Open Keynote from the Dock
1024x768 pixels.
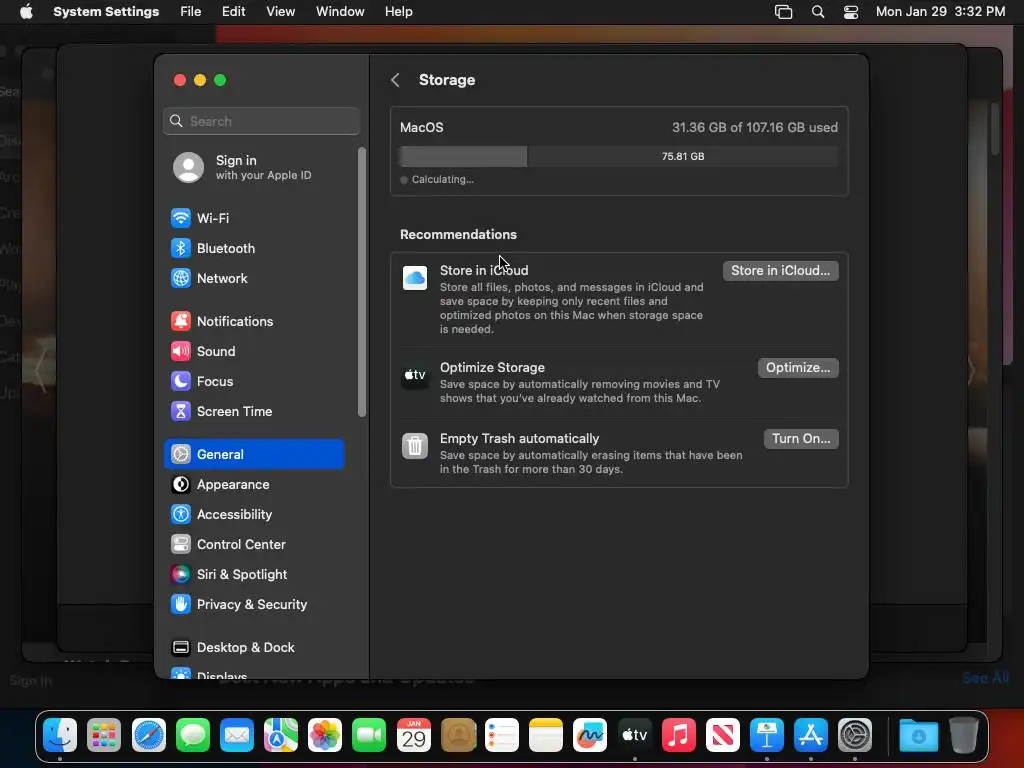pos(767,736)
